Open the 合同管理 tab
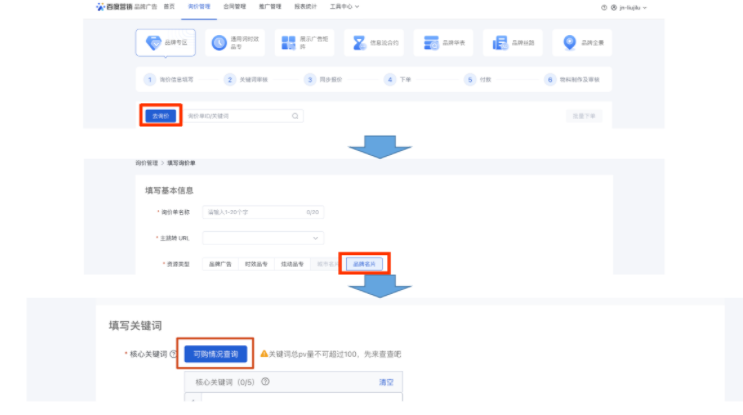Screen dimensions: 743x415 pyautogui.click(x=235, y=7)
